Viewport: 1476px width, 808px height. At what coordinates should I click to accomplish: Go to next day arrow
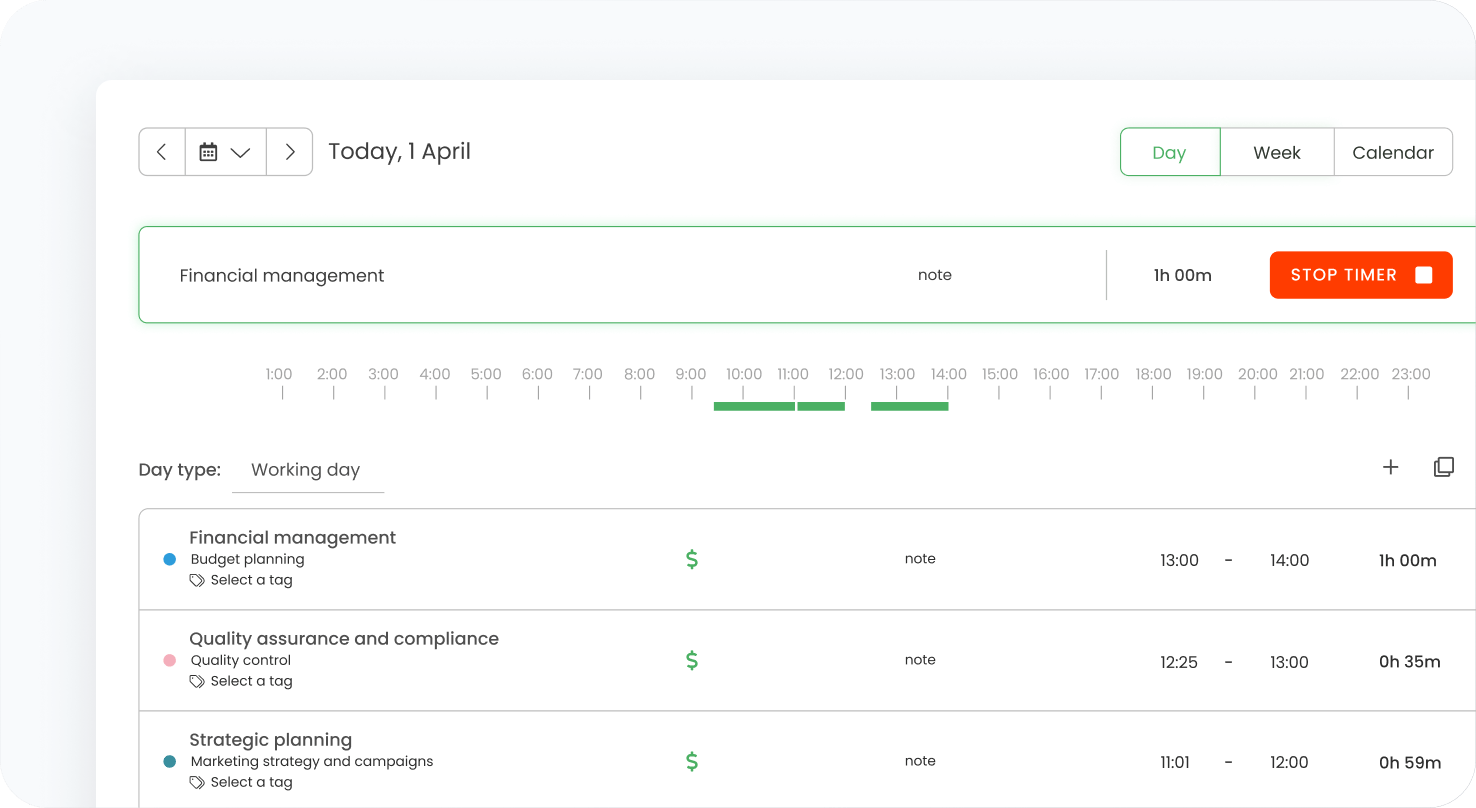click(x=290, y=152)
